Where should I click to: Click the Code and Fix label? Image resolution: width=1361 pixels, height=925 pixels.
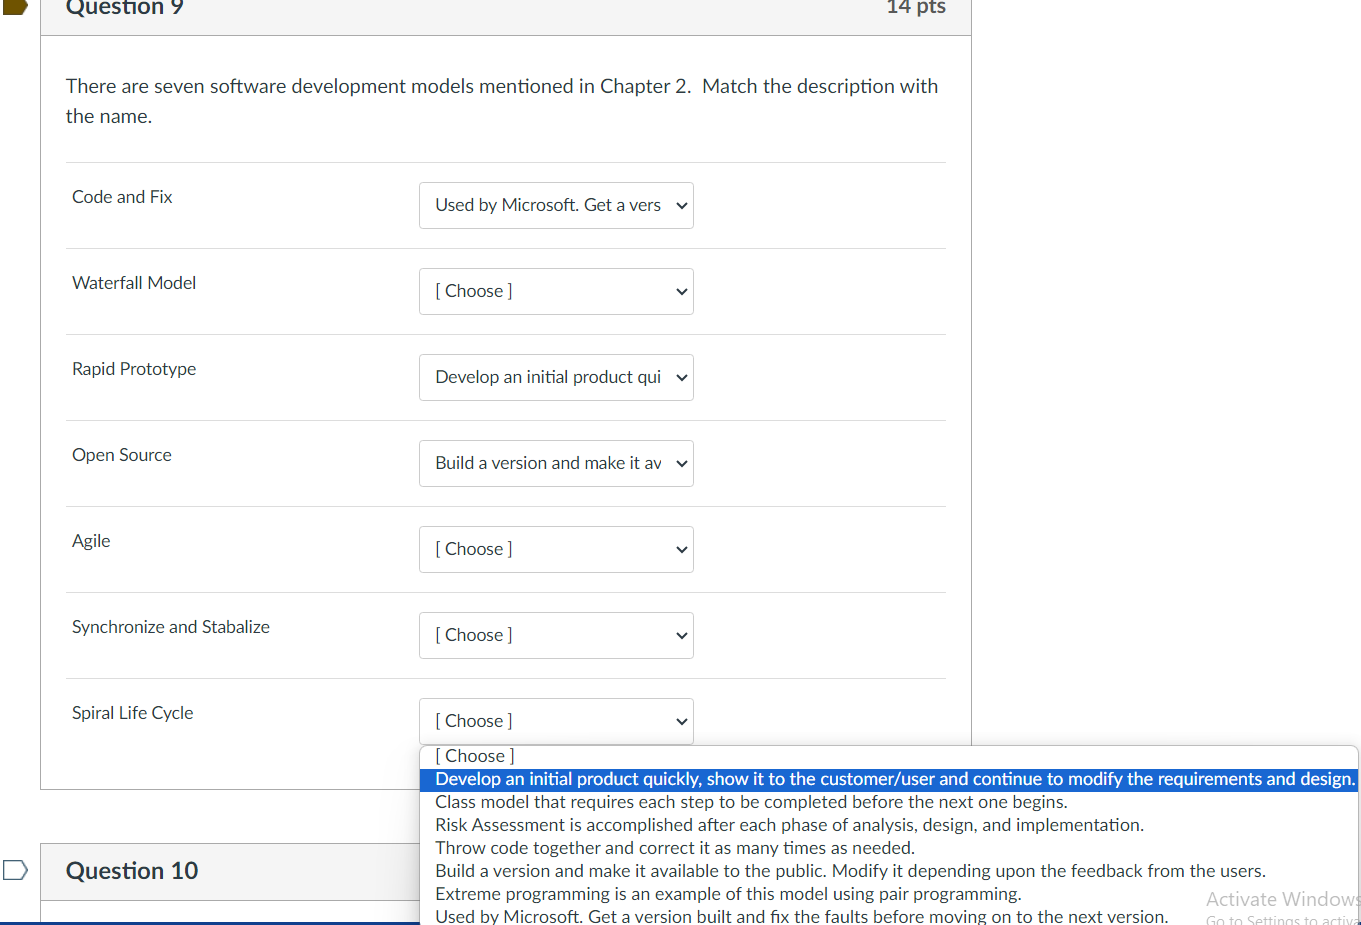pos(122,197)
